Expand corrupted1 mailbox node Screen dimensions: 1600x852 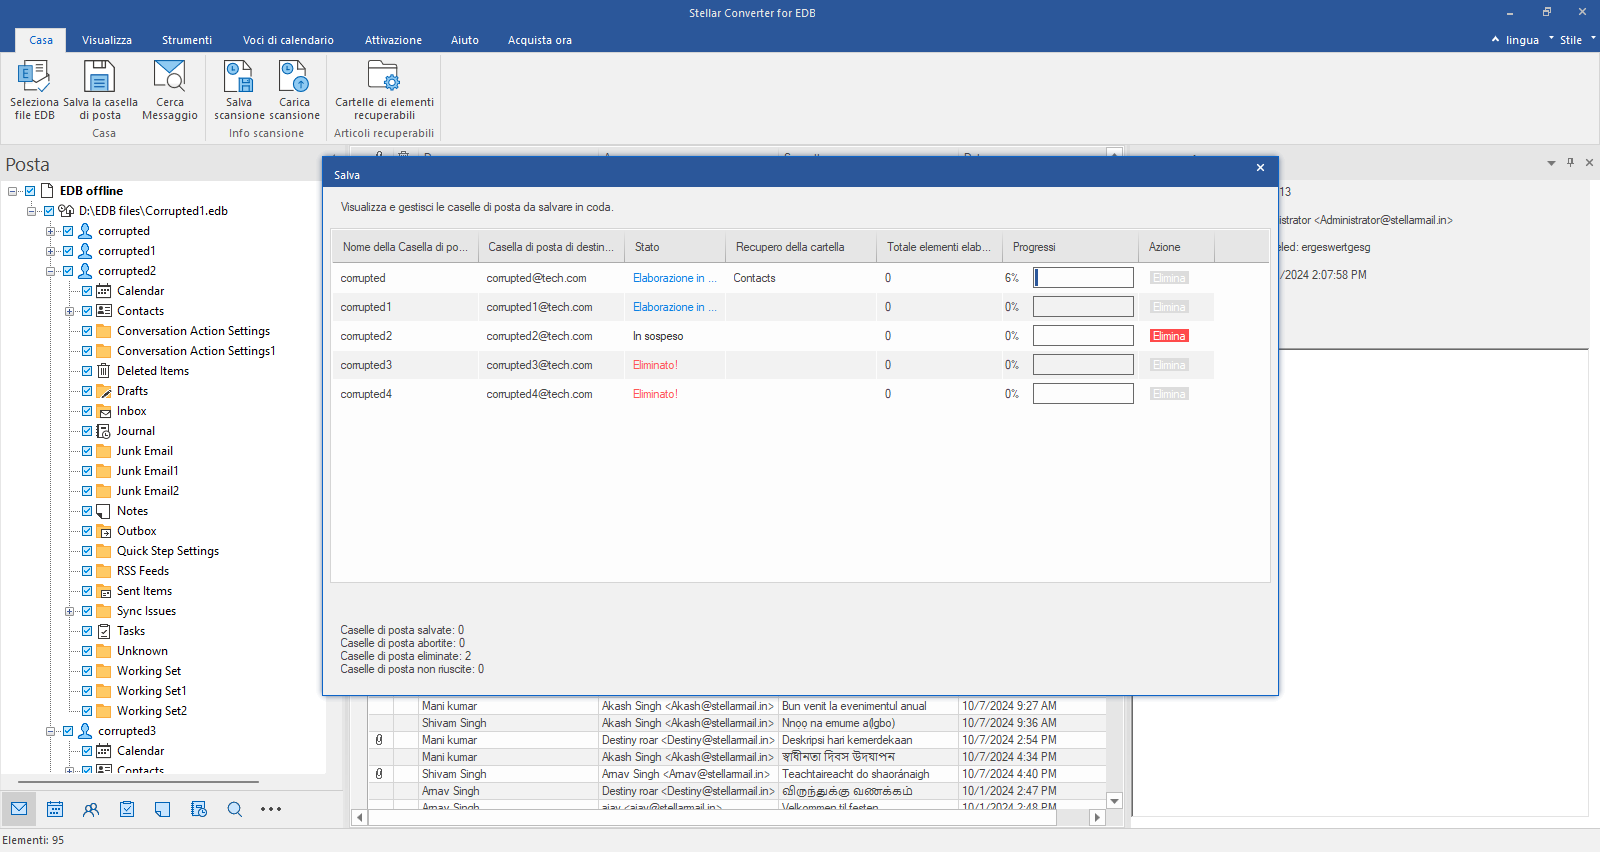point(51,251)
